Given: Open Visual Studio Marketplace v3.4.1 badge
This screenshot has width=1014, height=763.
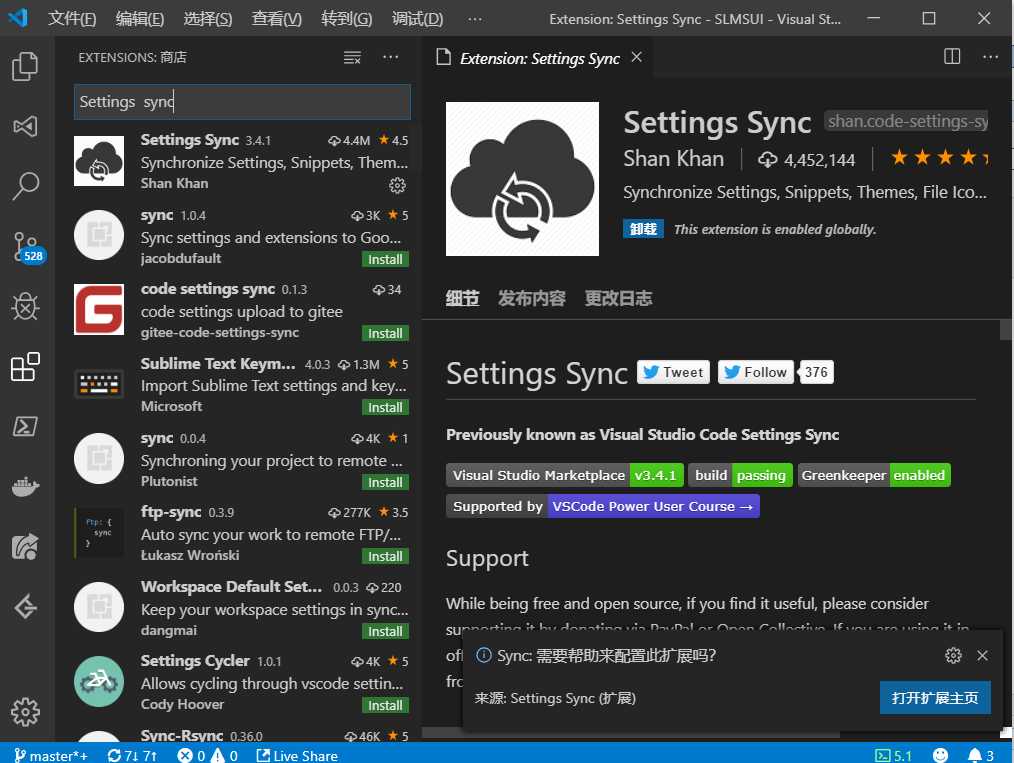Looking at the screenshot, I should [564, 475].
